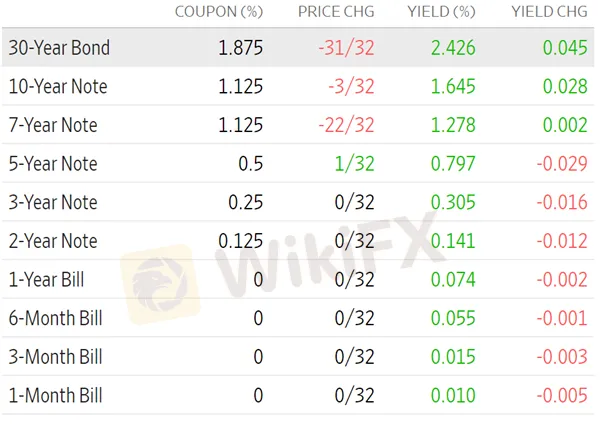Select the 2-Year Note label
This screenshot has width=602, height=425.
pos(54,241)
